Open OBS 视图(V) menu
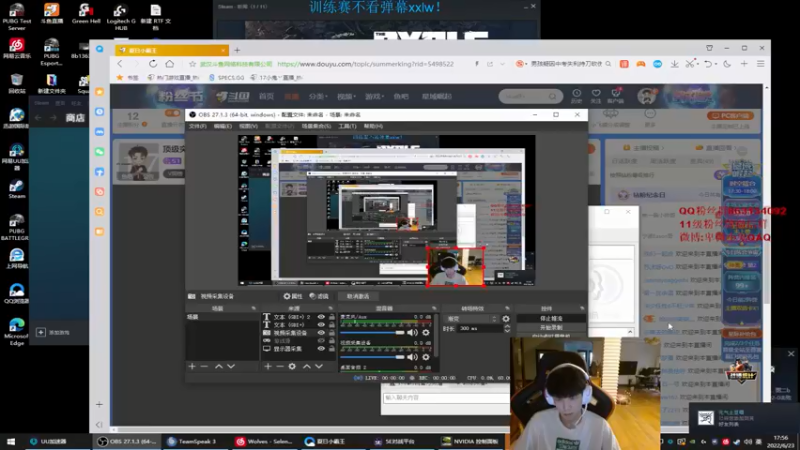 248,126
